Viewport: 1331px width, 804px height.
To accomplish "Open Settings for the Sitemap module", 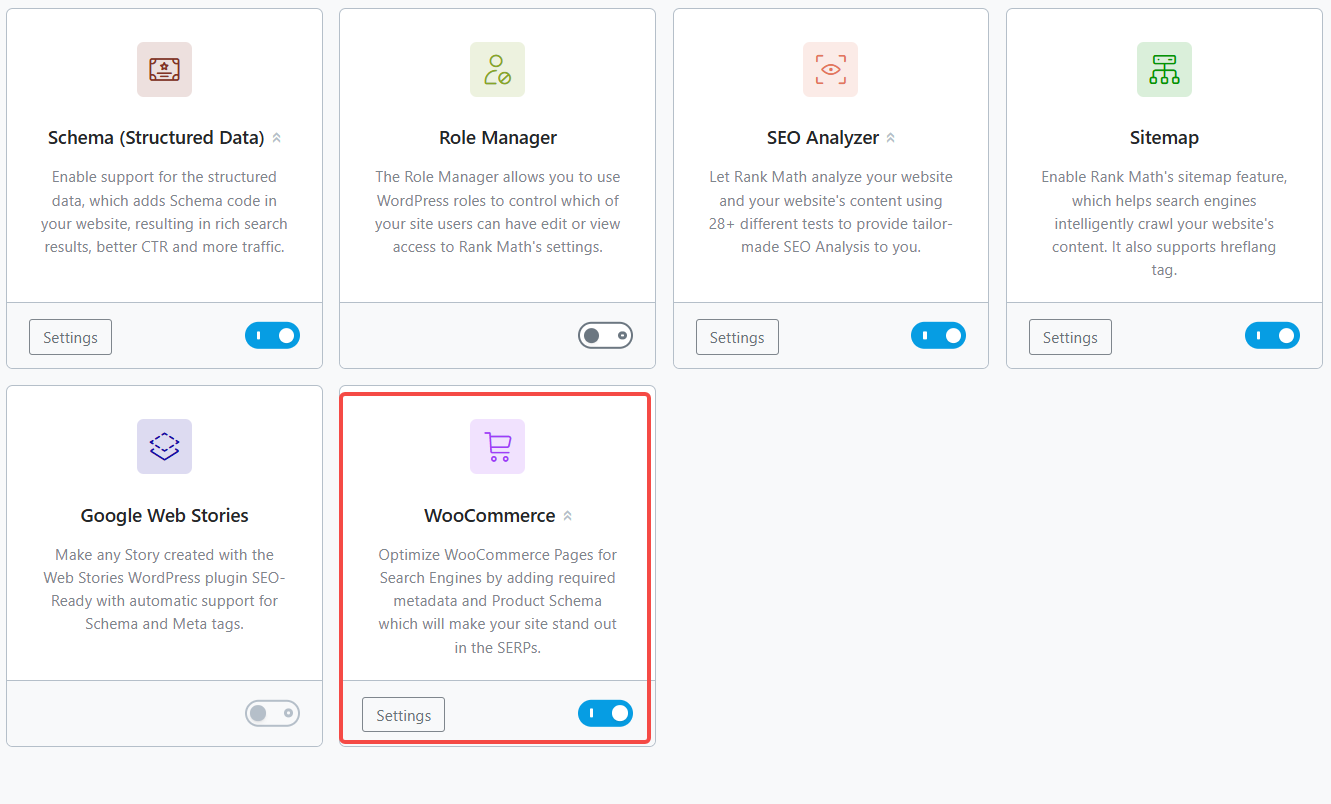I will pos(1070,337).
